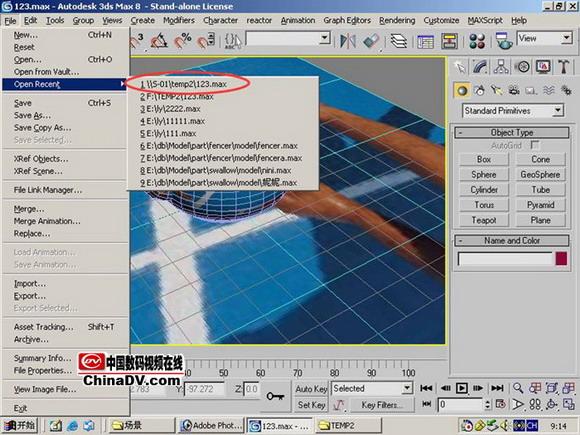
Task: Open the Material Editor icon
Action: (477, 41)
